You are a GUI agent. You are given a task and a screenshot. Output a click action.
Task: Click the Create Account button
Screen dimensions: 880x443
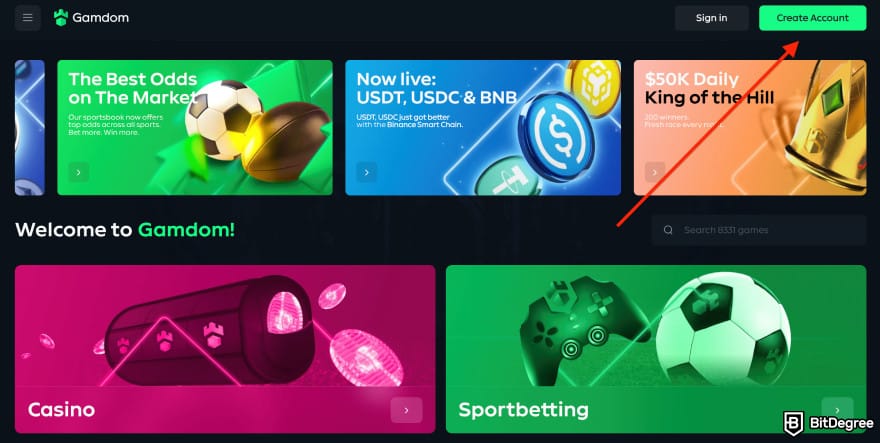click(x=813, y=18)
